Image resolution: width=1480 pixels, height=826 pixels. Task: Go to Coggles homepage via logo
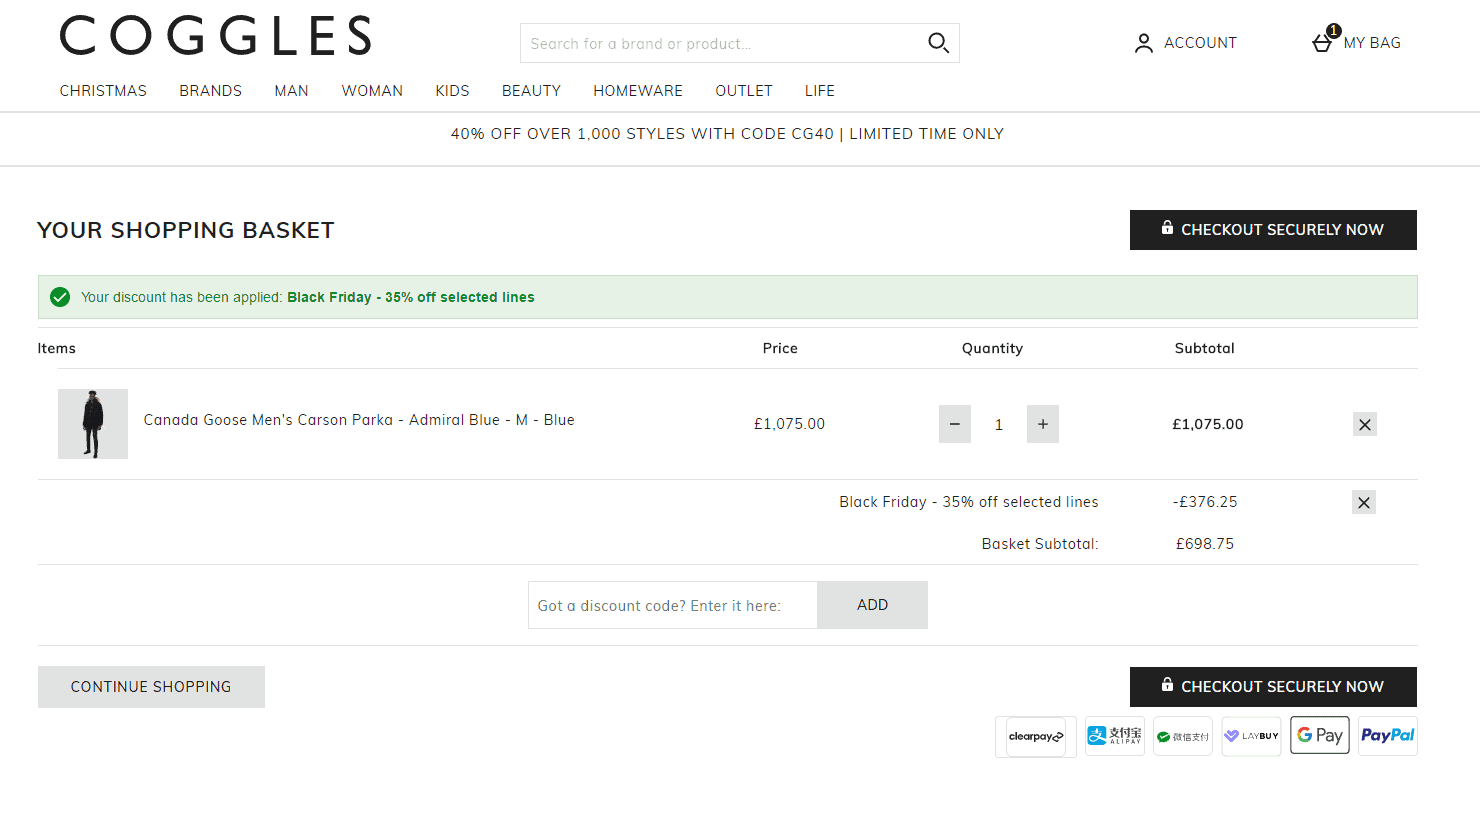(216, 36)
